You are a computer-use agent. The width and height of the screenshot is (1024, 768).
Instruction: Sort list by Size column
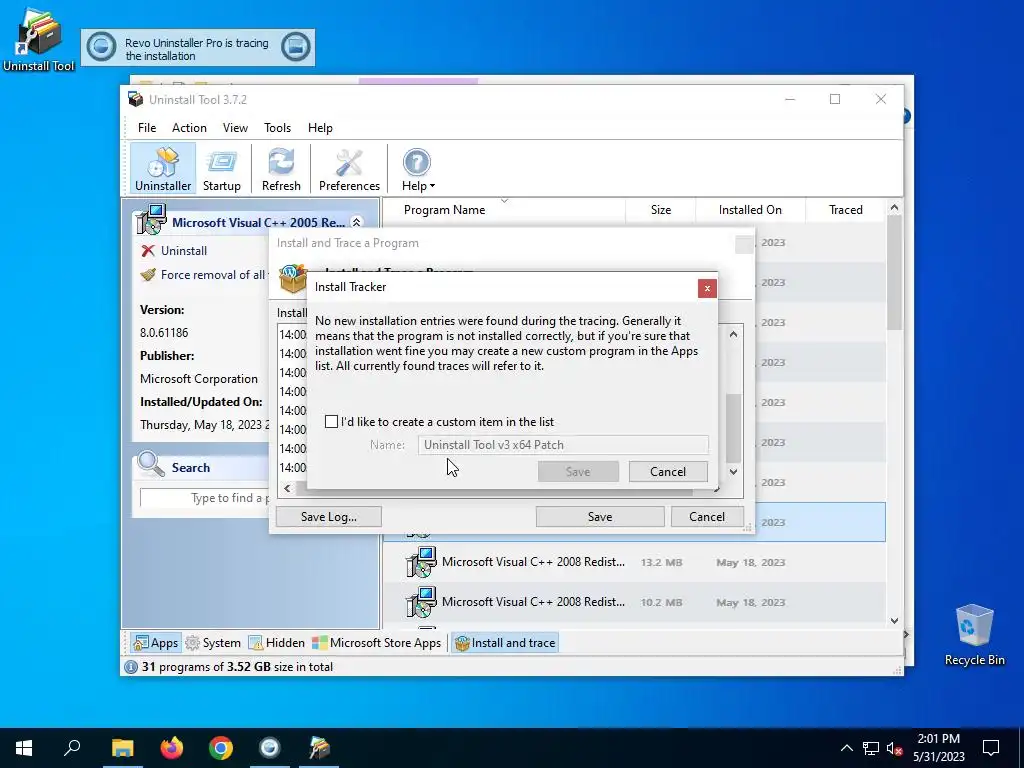tap(661, 210)
